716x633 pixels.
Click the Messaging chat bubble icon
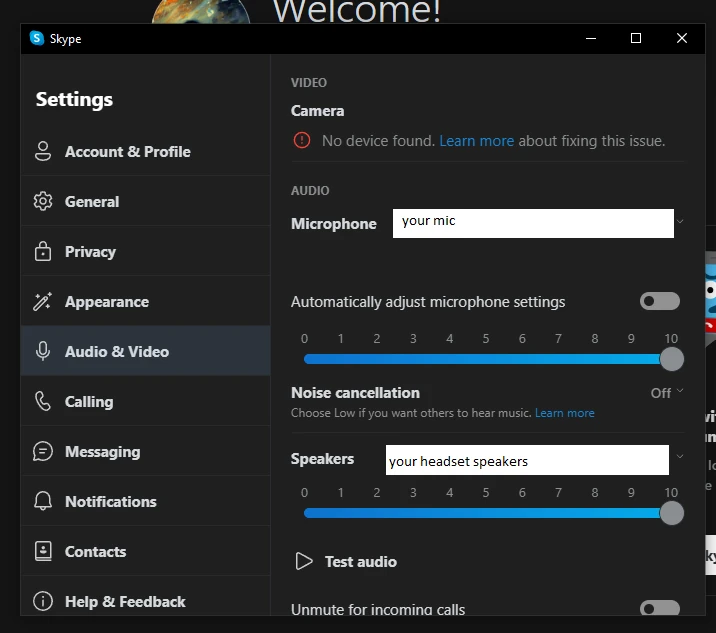43,451
